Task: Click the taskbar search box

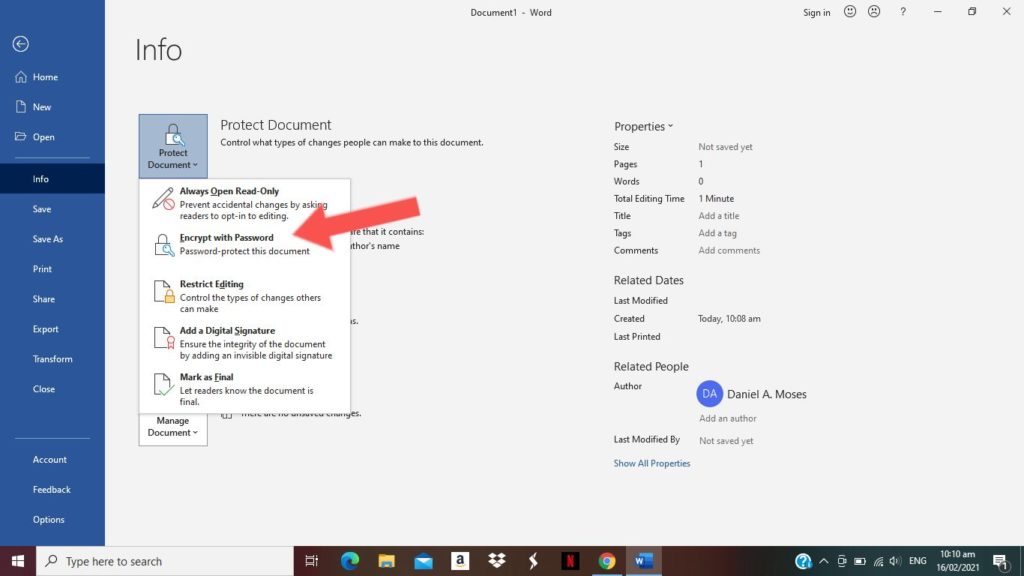Action: [x=165, y=561]
